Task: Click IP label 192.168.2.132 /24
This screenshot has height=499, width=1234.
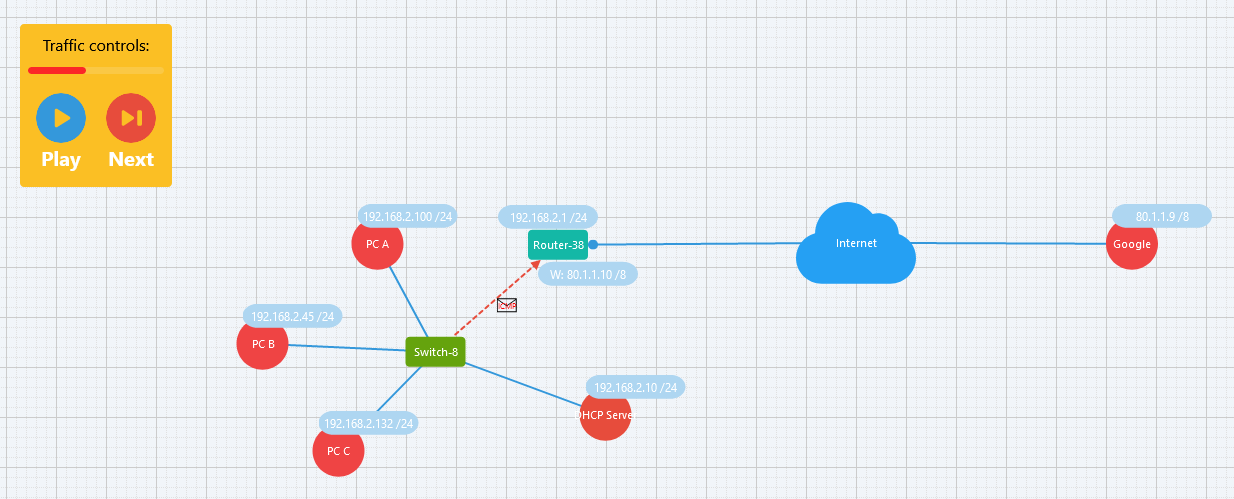Action: point(368,423)
